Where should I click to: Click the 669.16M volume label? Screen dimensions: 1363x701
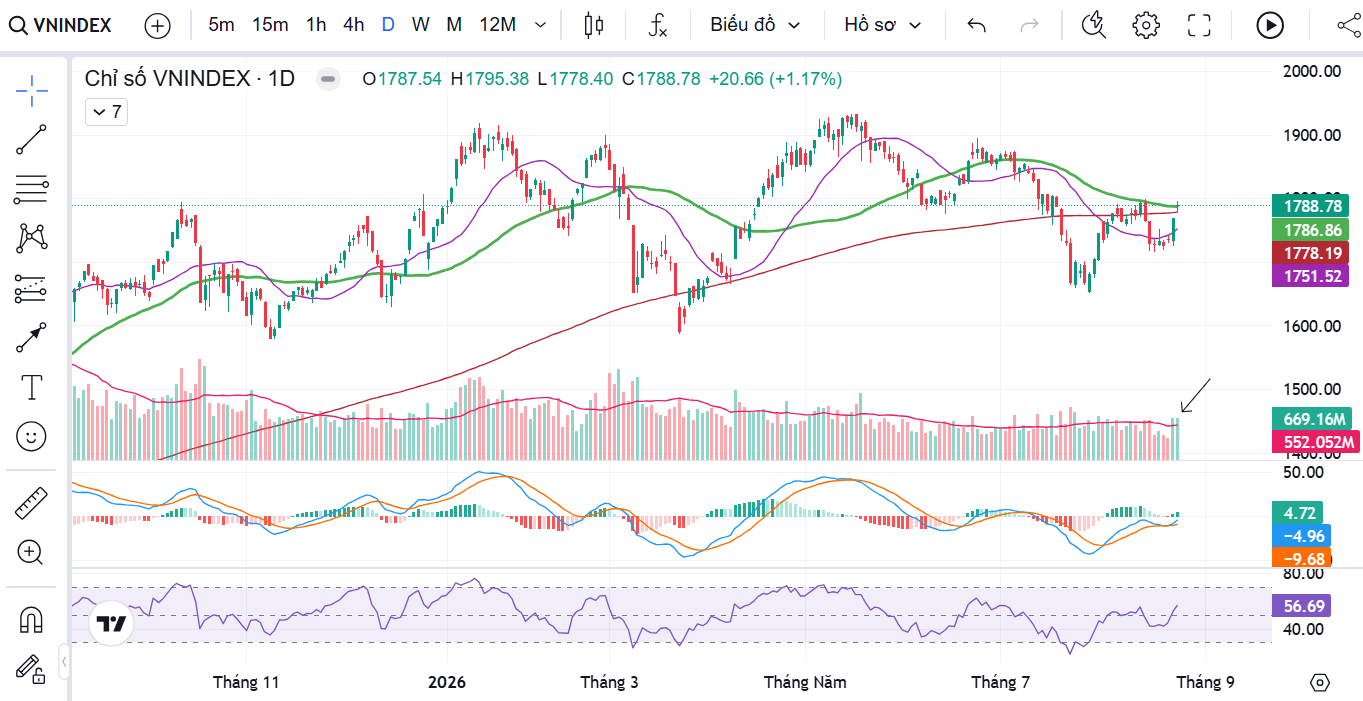coord(1312,419)
